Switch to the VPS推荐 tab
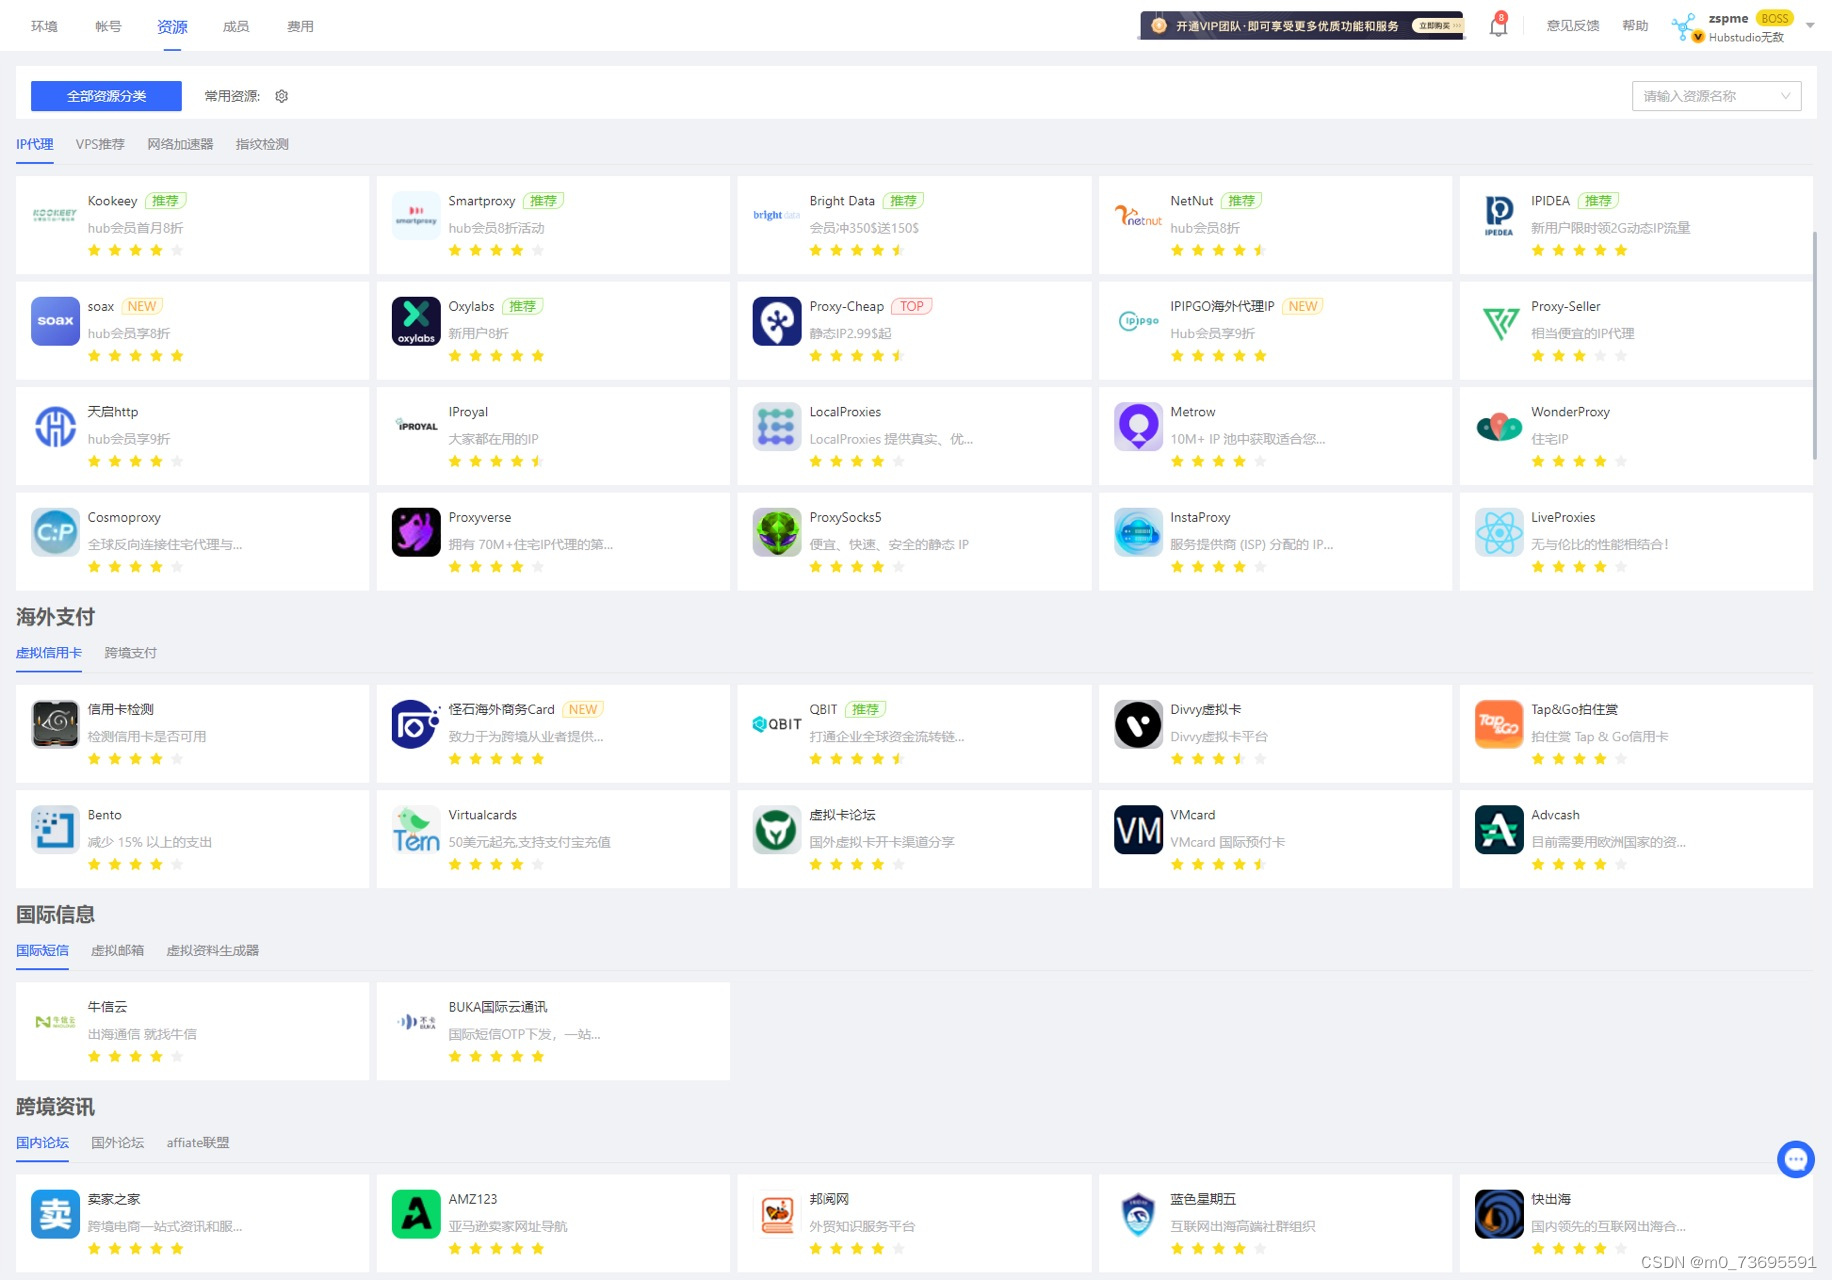 100,144
